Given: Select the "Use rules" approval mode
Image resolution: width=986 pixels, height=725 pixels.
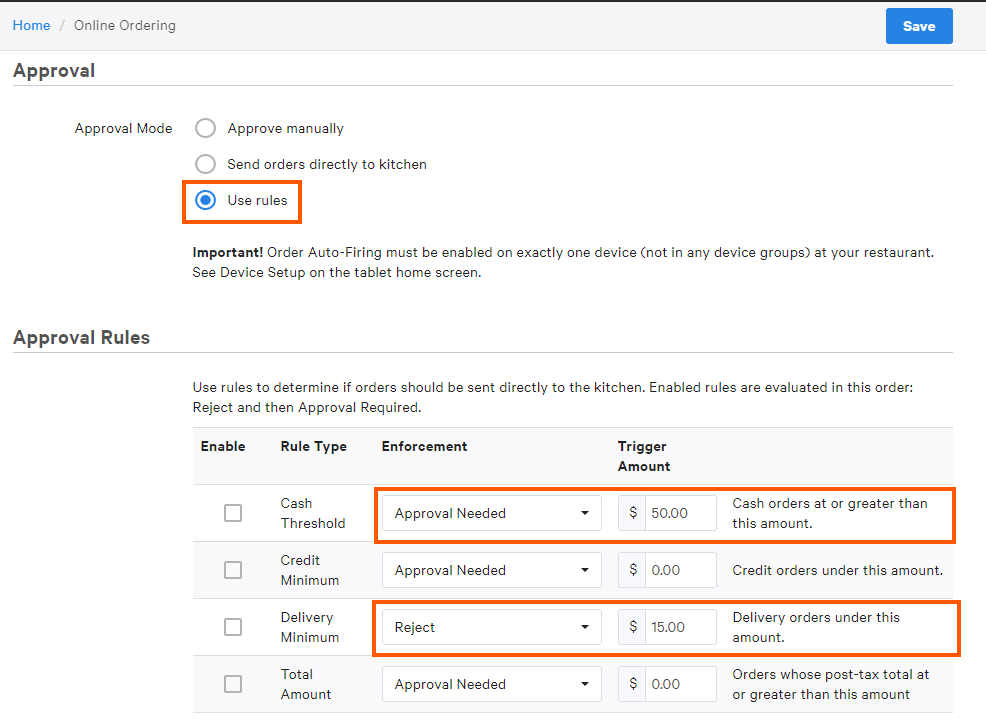Looking at the screenshot, I should pyautogui.click(x=205, y=200).
